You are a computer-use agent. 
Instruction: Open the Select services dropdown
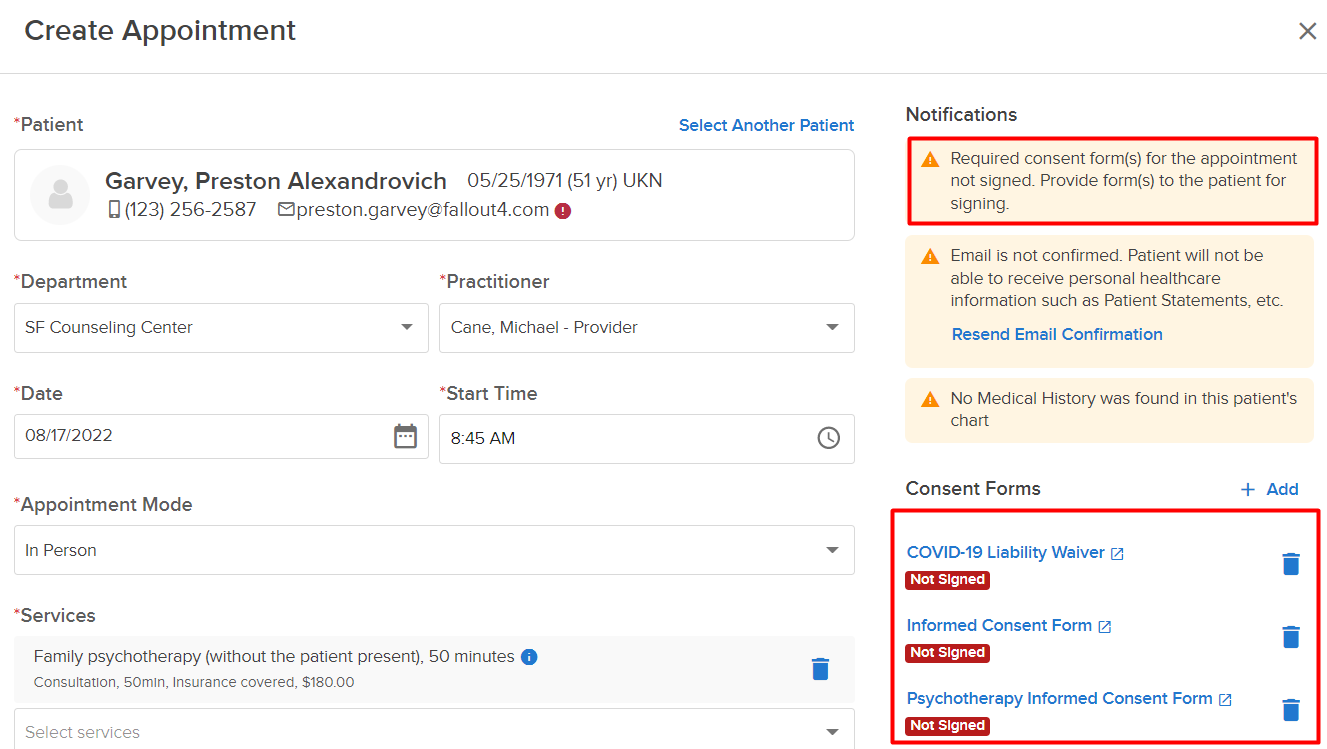[x=434, y=731]
